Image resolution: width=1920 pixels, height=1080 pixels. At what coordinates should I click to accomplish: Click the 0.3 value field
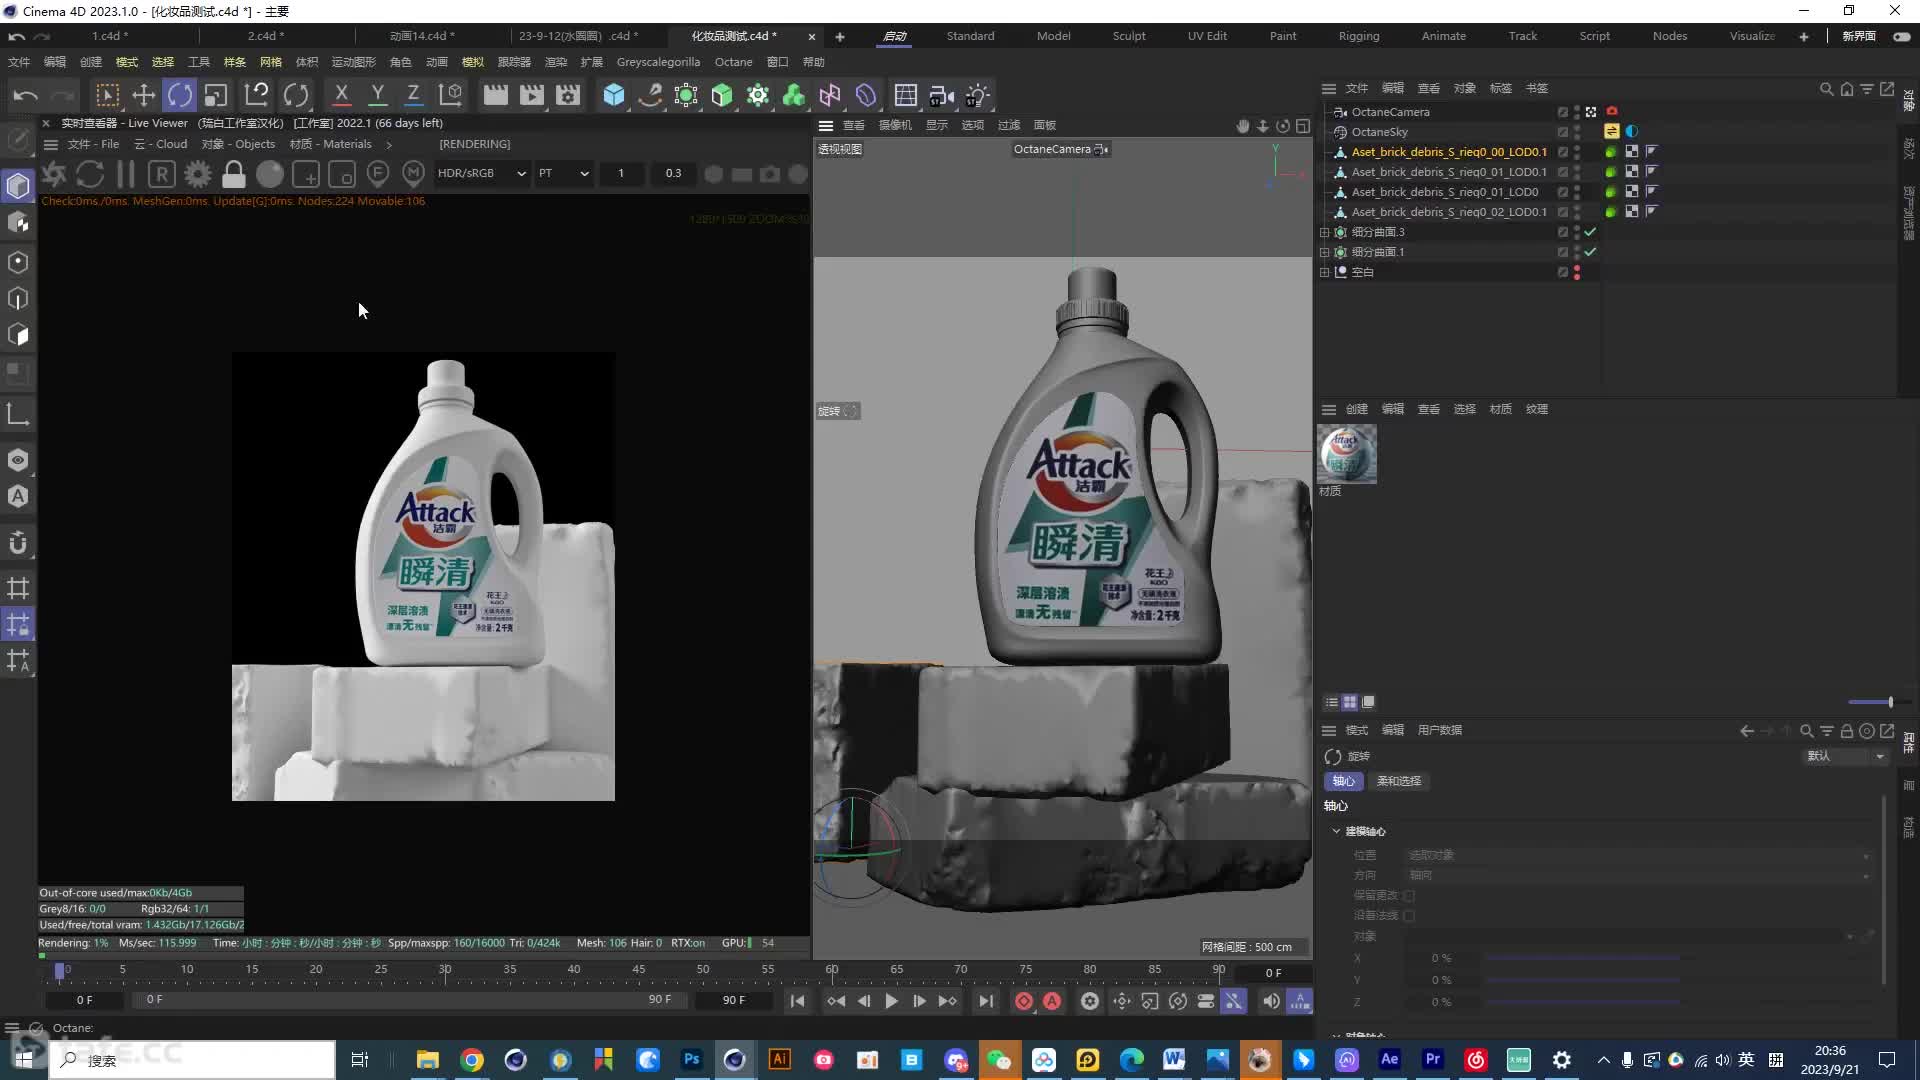pyautogui.click(x=673, y=173)
